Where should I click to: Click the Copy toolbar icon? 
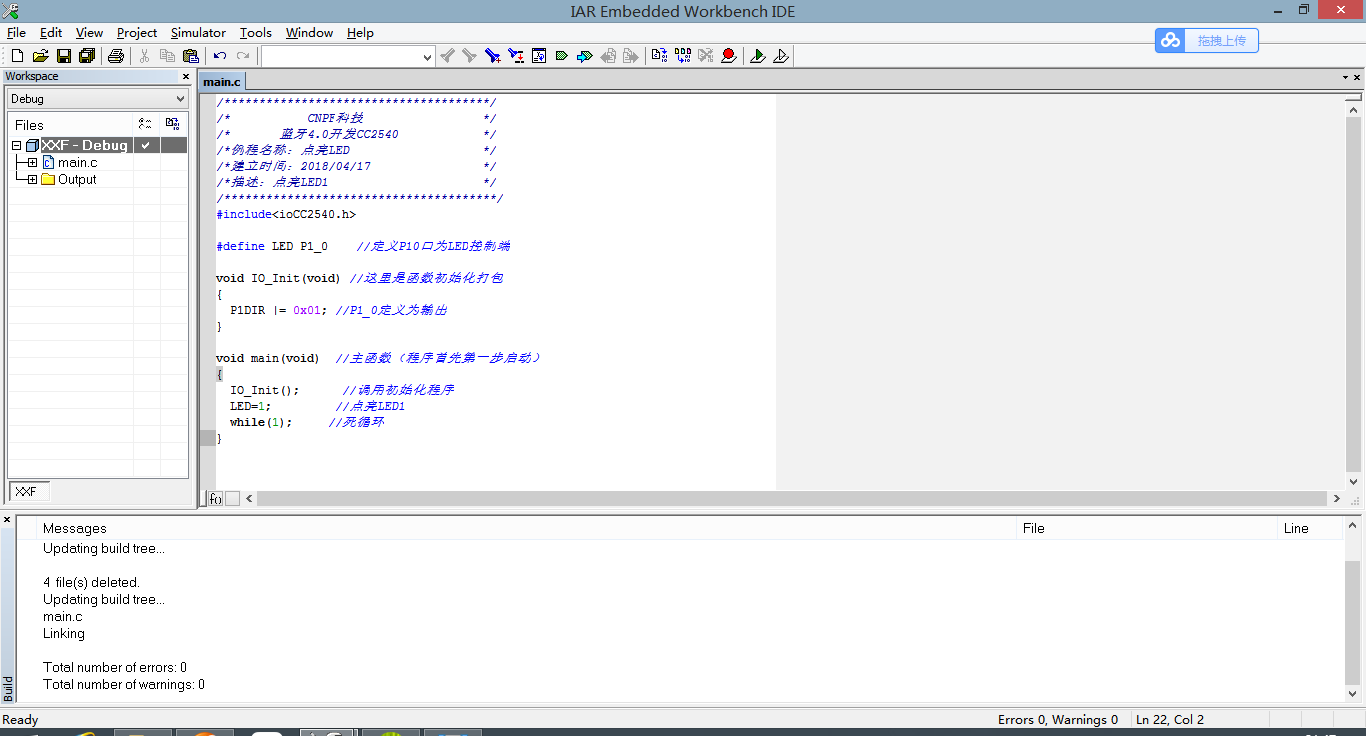click(167, 56)
